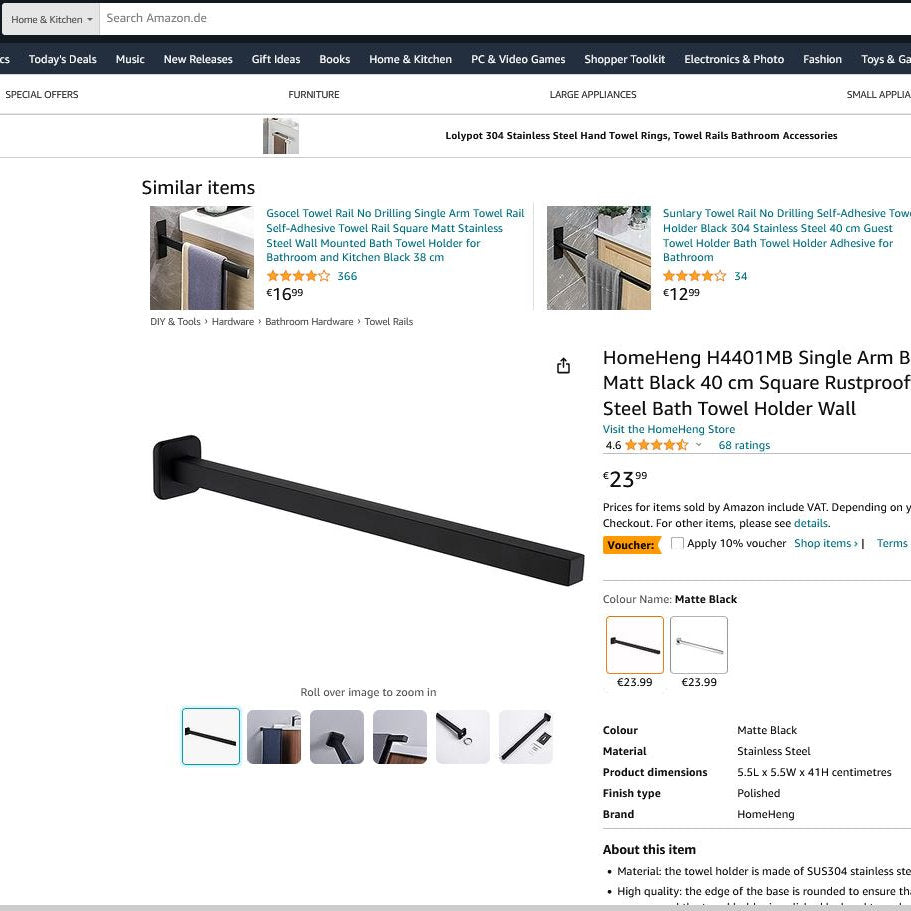Screen dimensions: 911x911
Task: Open the Lolypot towel ring banner image
Action: (281, 136)
